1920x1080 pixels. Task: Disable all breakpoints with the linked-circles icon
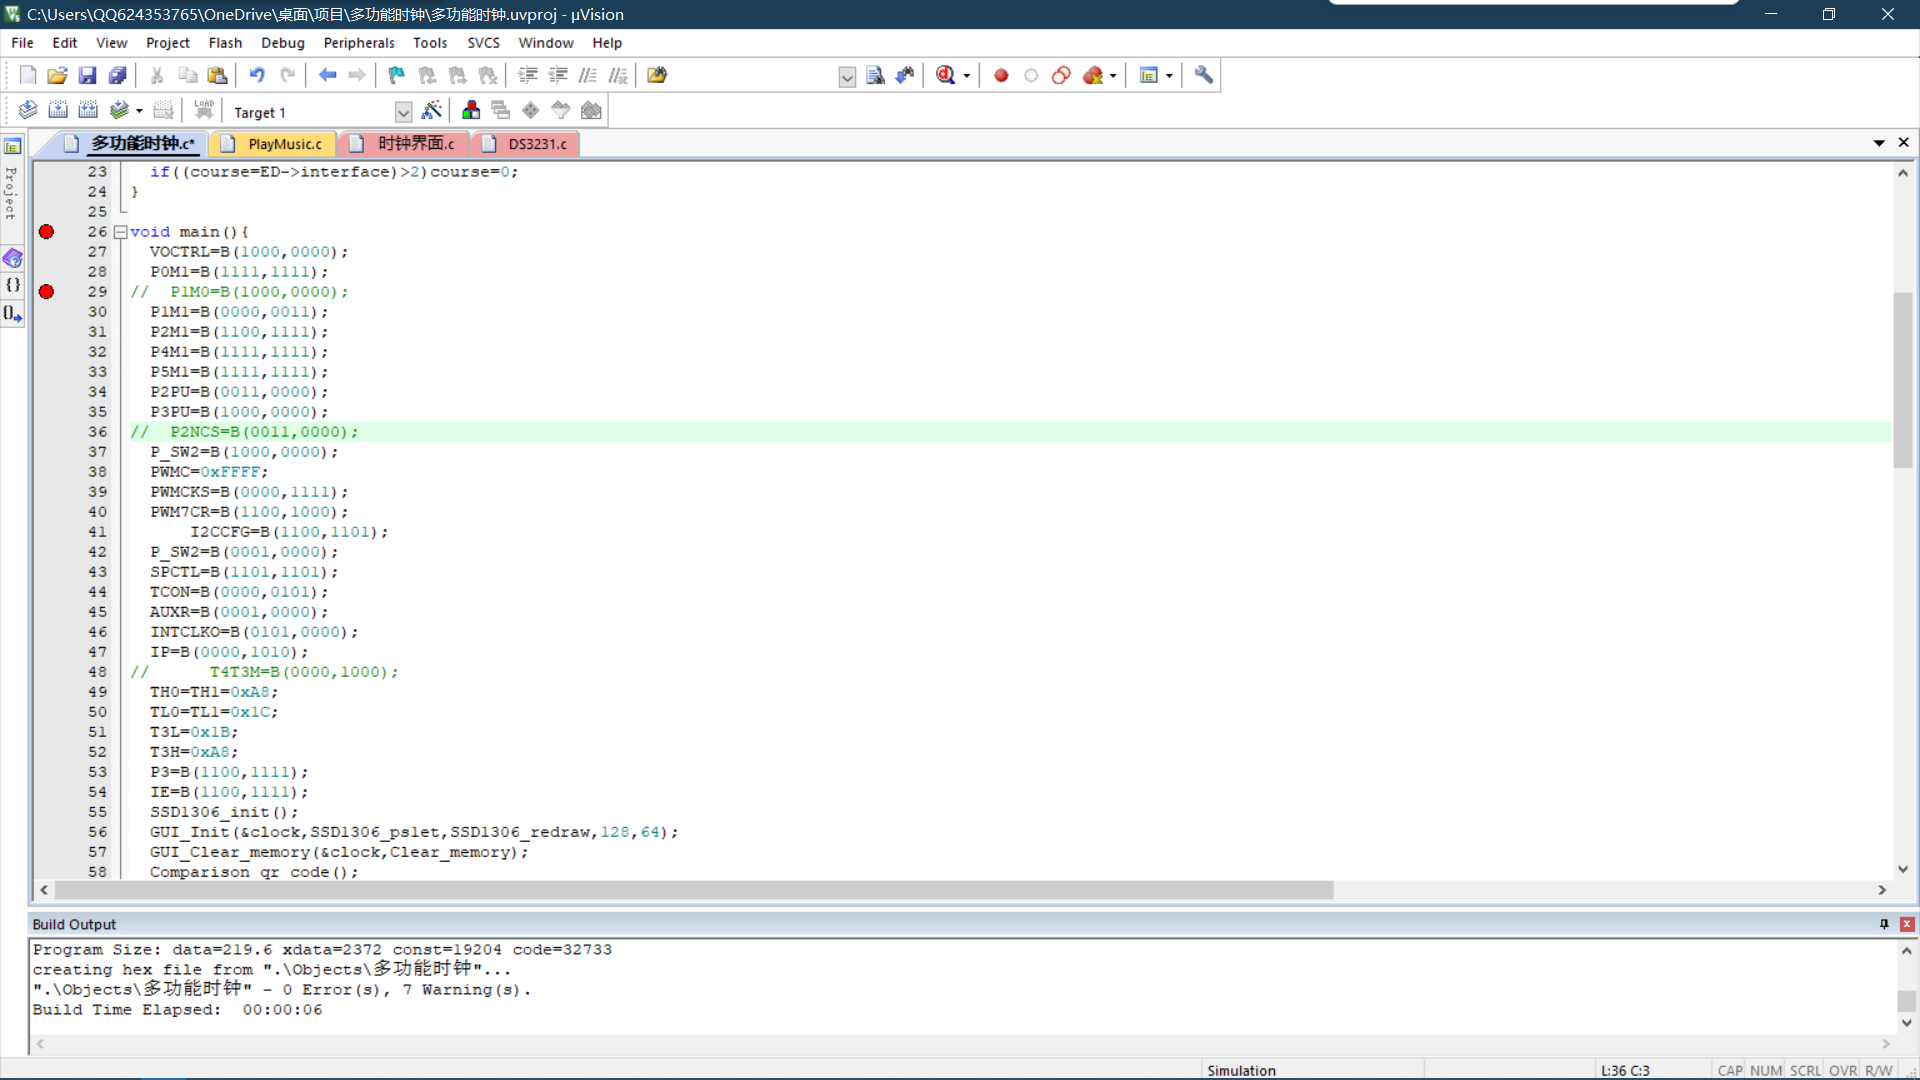pos(1061,75)
